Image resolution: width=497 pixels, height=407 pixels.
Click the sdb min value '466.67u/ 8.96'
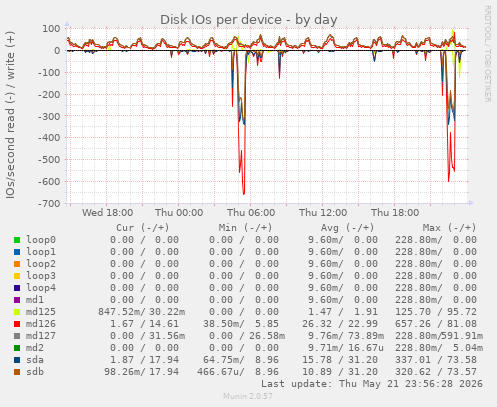tap(238, 372)
